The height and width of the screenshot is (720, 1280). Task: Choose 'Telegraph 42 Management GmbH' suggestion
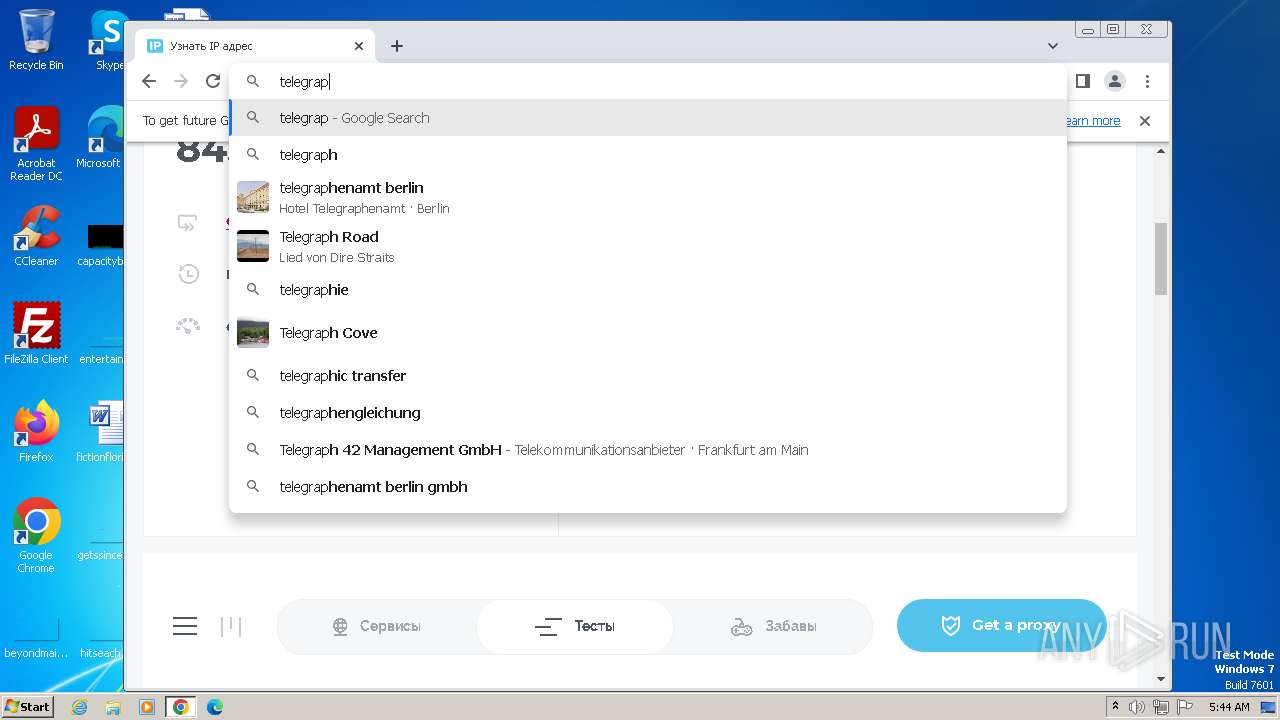click(648, 450)
